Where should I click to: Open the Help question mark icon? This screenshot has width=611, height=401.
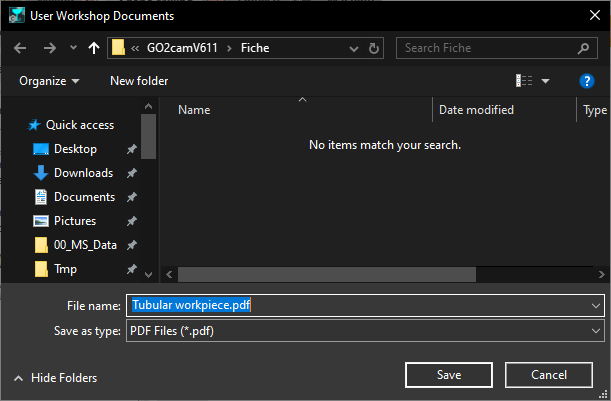pos(587,81)
